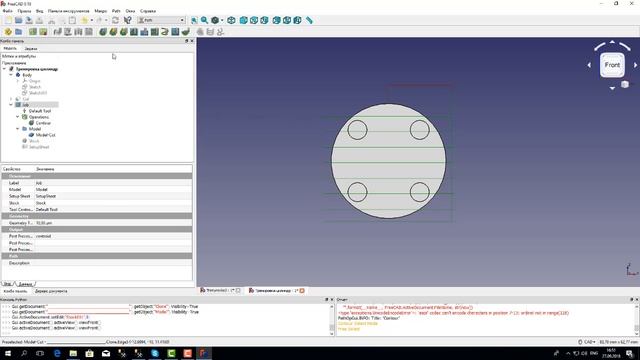This screenshot has height=360, width=640.
Task: Open the CAD navigation style dropdown
Action: click(x=587, y=342)
